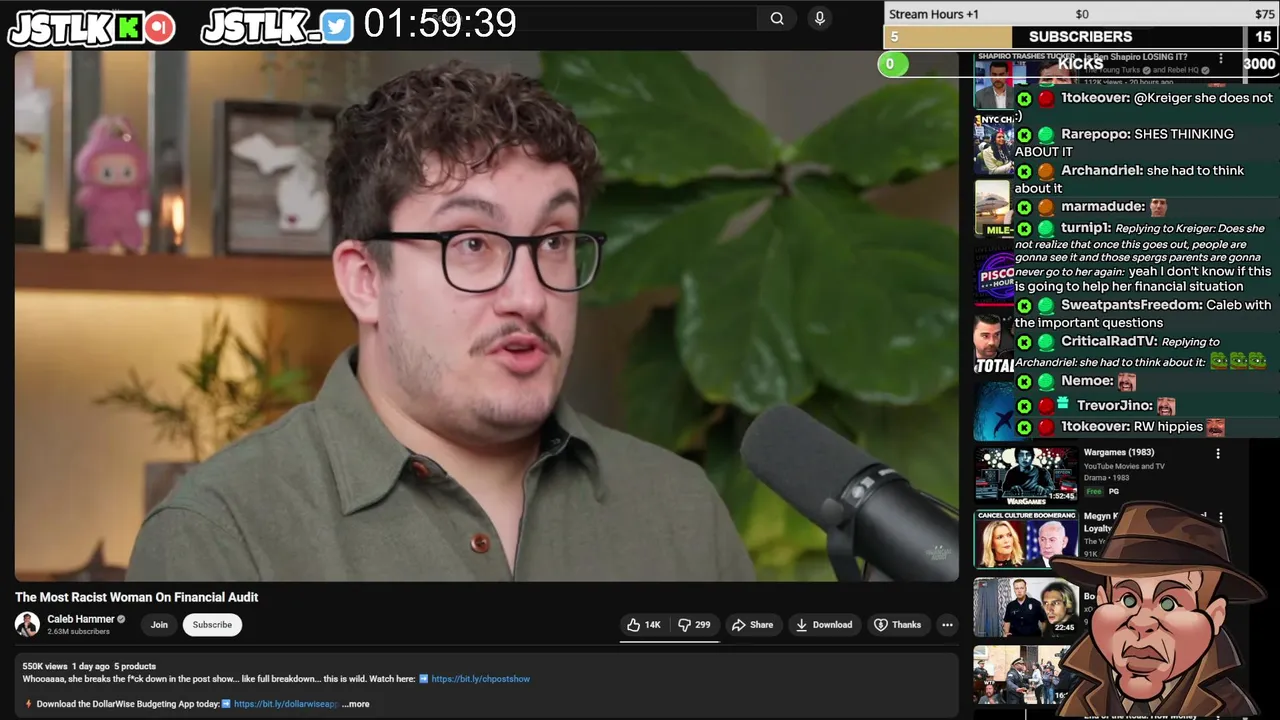Click 'YouTube Movies and TV' under Wargames
The width and height of the screenshot is (1280, 720).
coord(1124,466)
